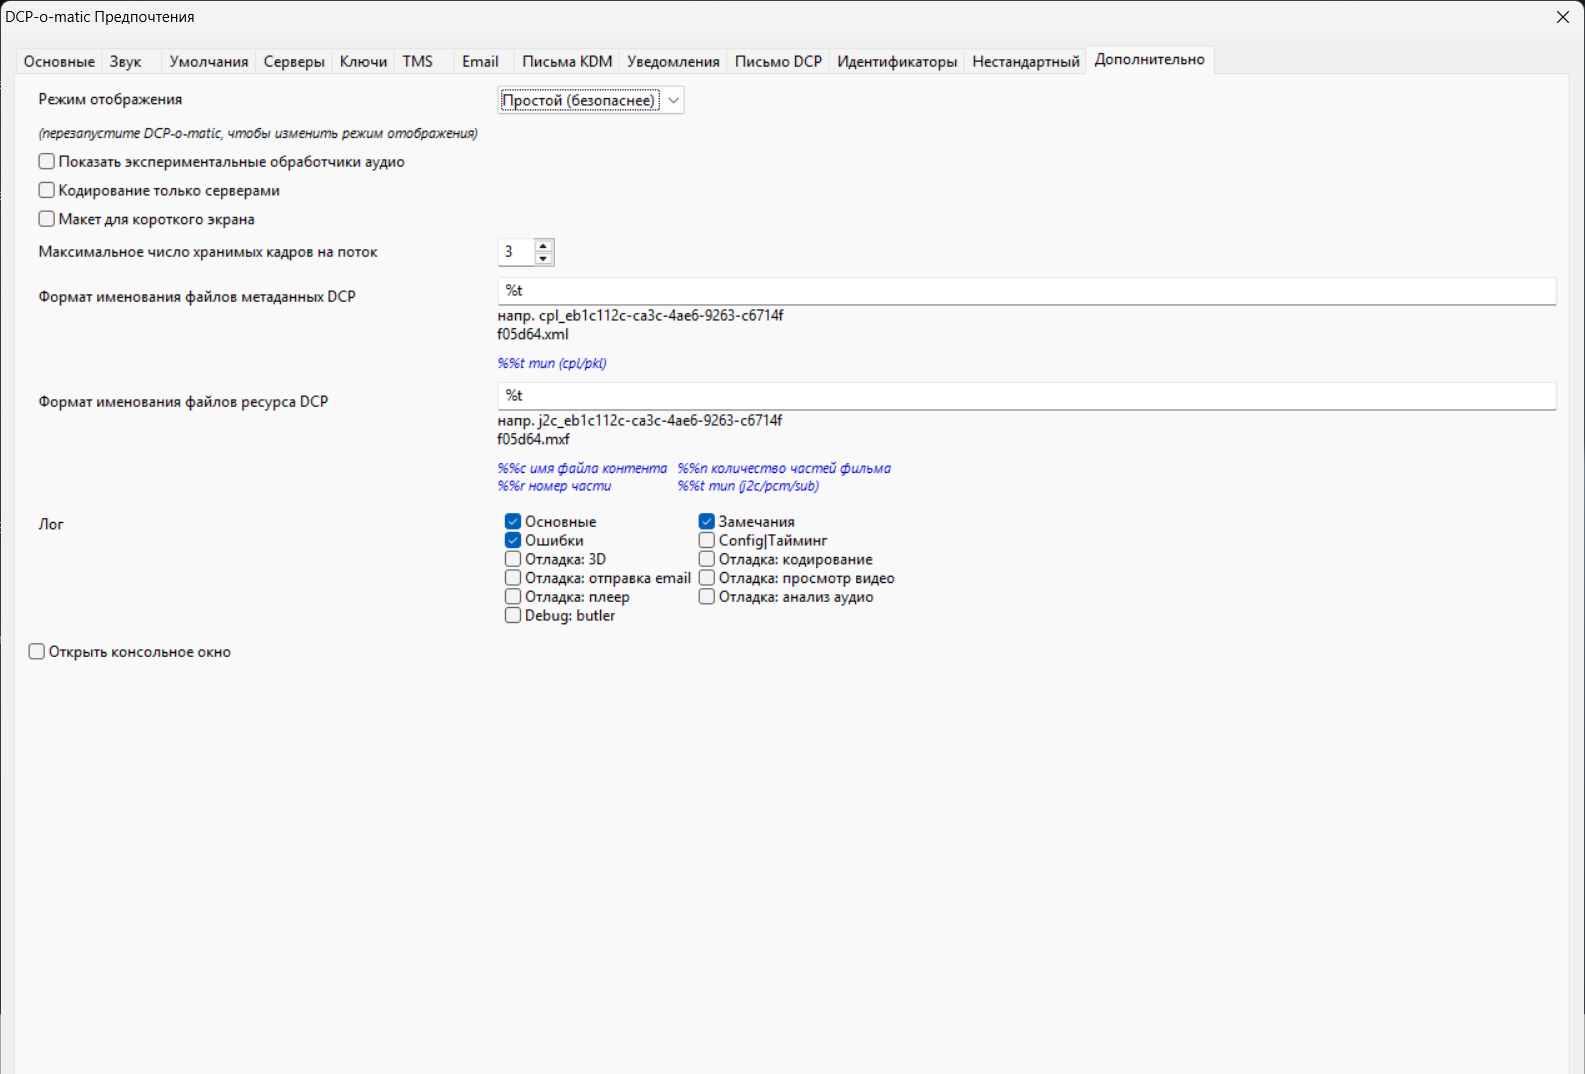Click the Лог section label
1585x1074 pixels.
(51, 524)
